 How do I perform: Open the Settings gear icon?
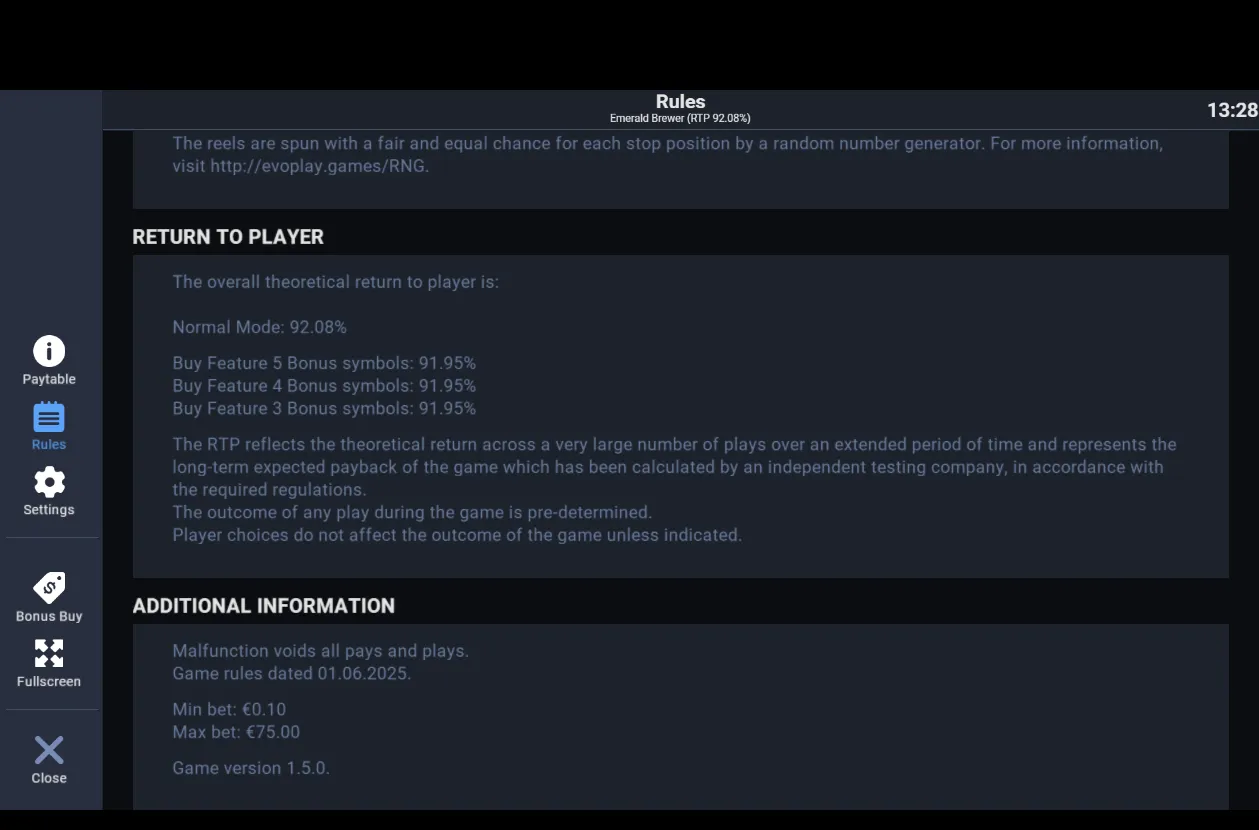coord(49,482)
